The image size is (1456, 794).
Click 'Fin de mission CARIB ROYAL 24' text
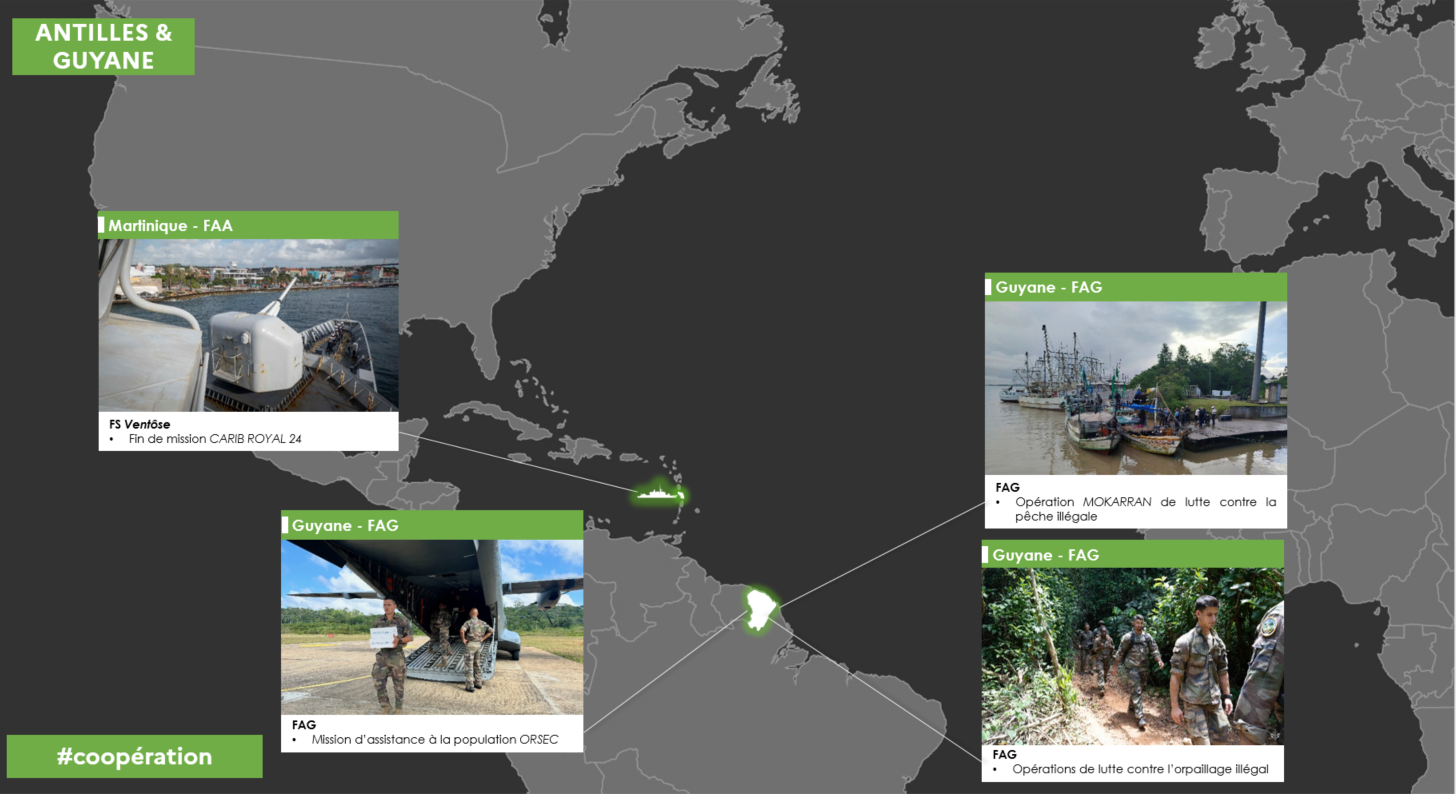coord(215,438)
